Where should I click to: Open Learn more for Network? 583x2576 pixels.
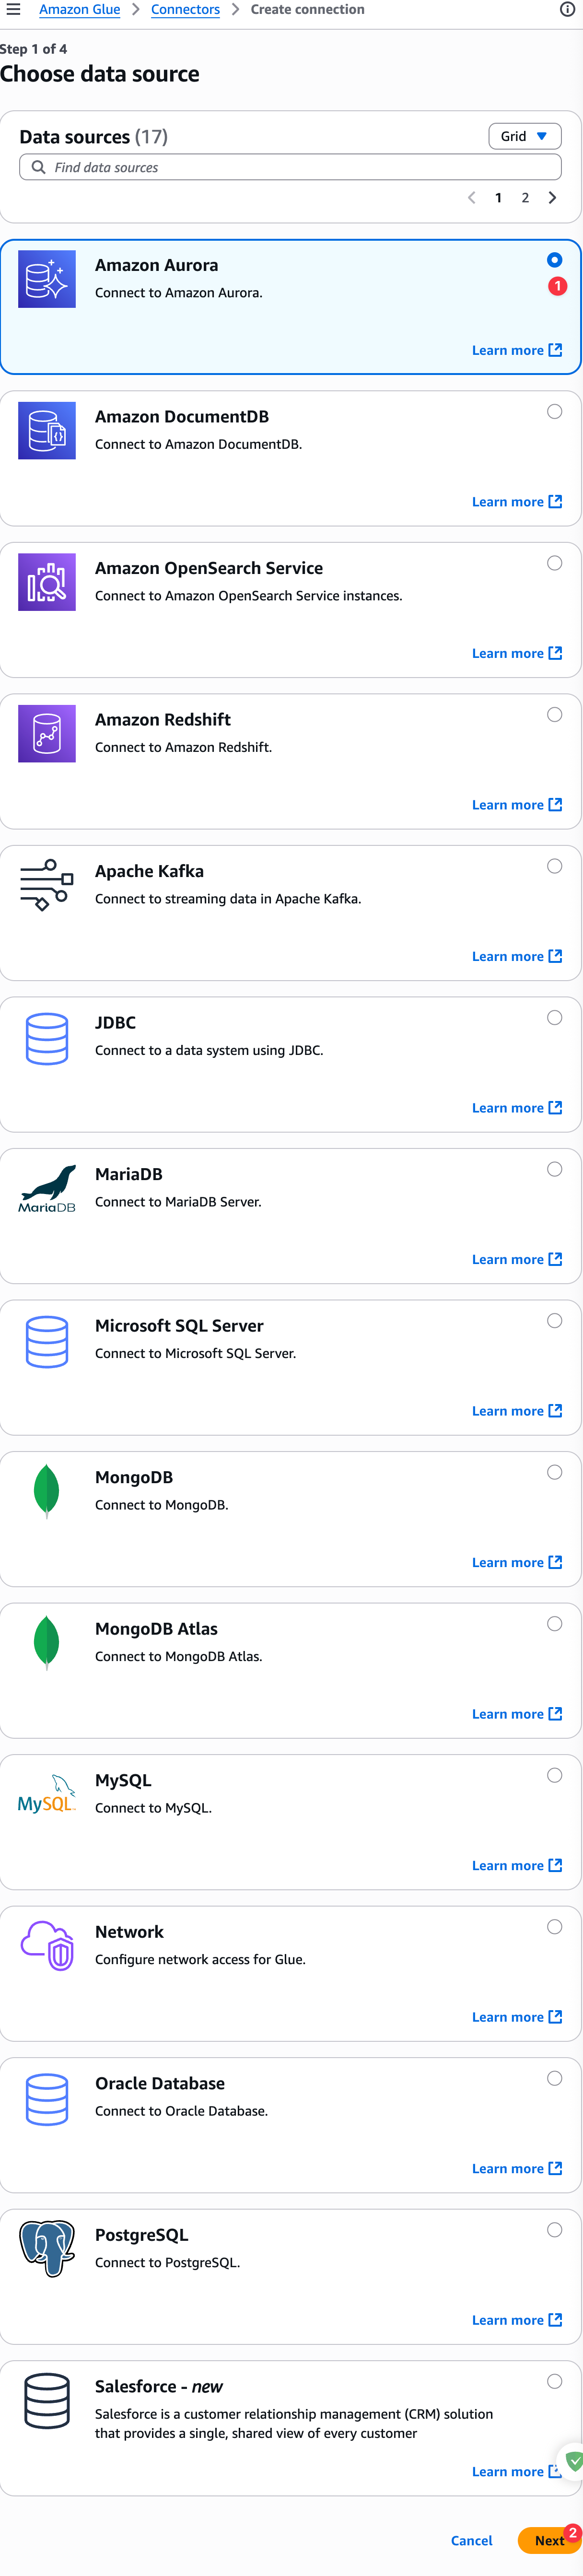point(517,2017)
